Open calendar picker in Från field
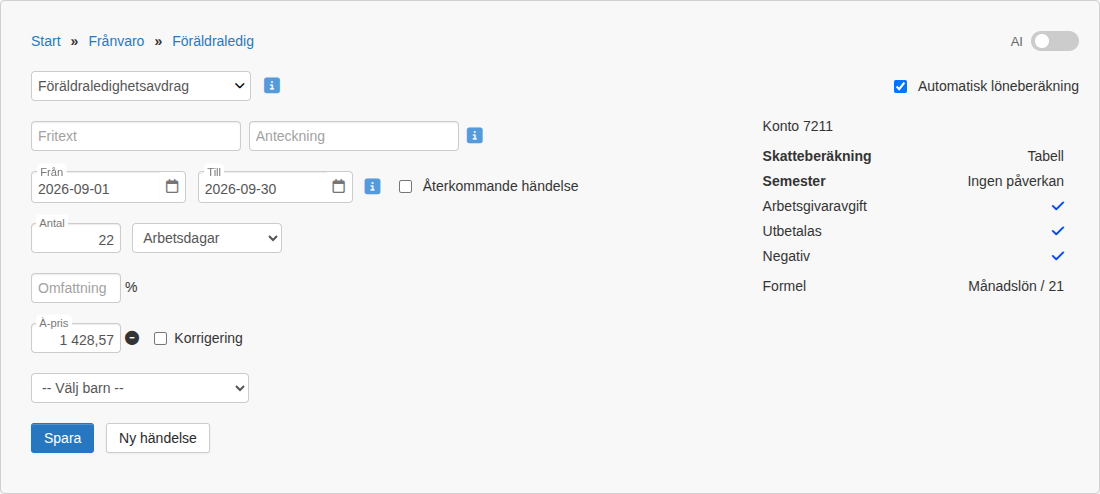The width and height of the screenshot is (1100, 494). click(172, 187)
